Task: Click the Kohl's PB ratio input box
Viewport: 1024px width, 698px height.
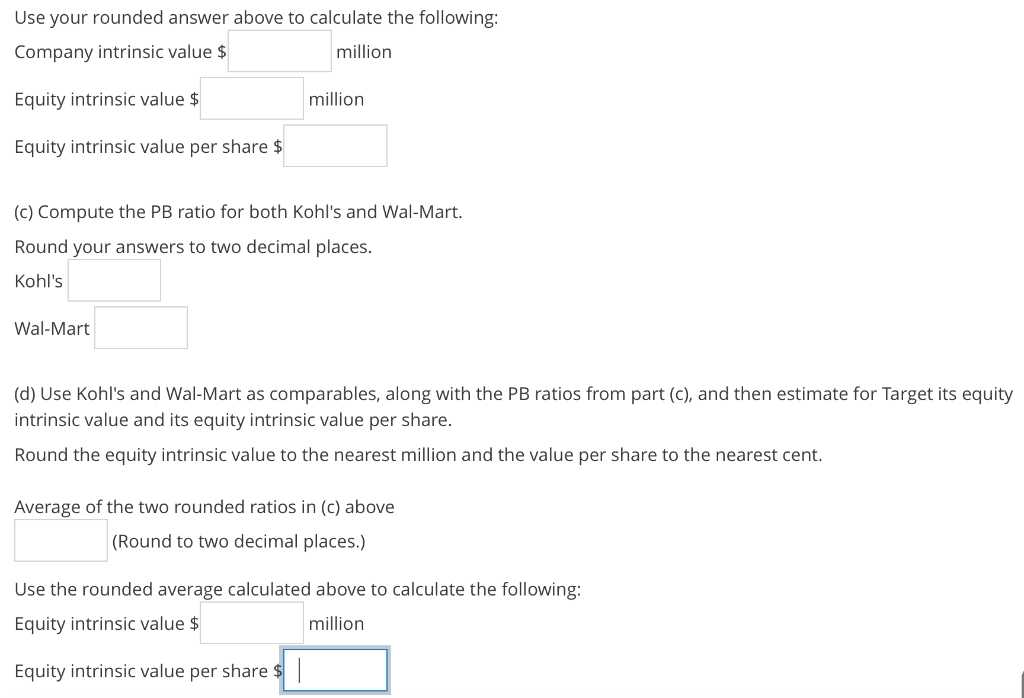Action: coord(113,280)
